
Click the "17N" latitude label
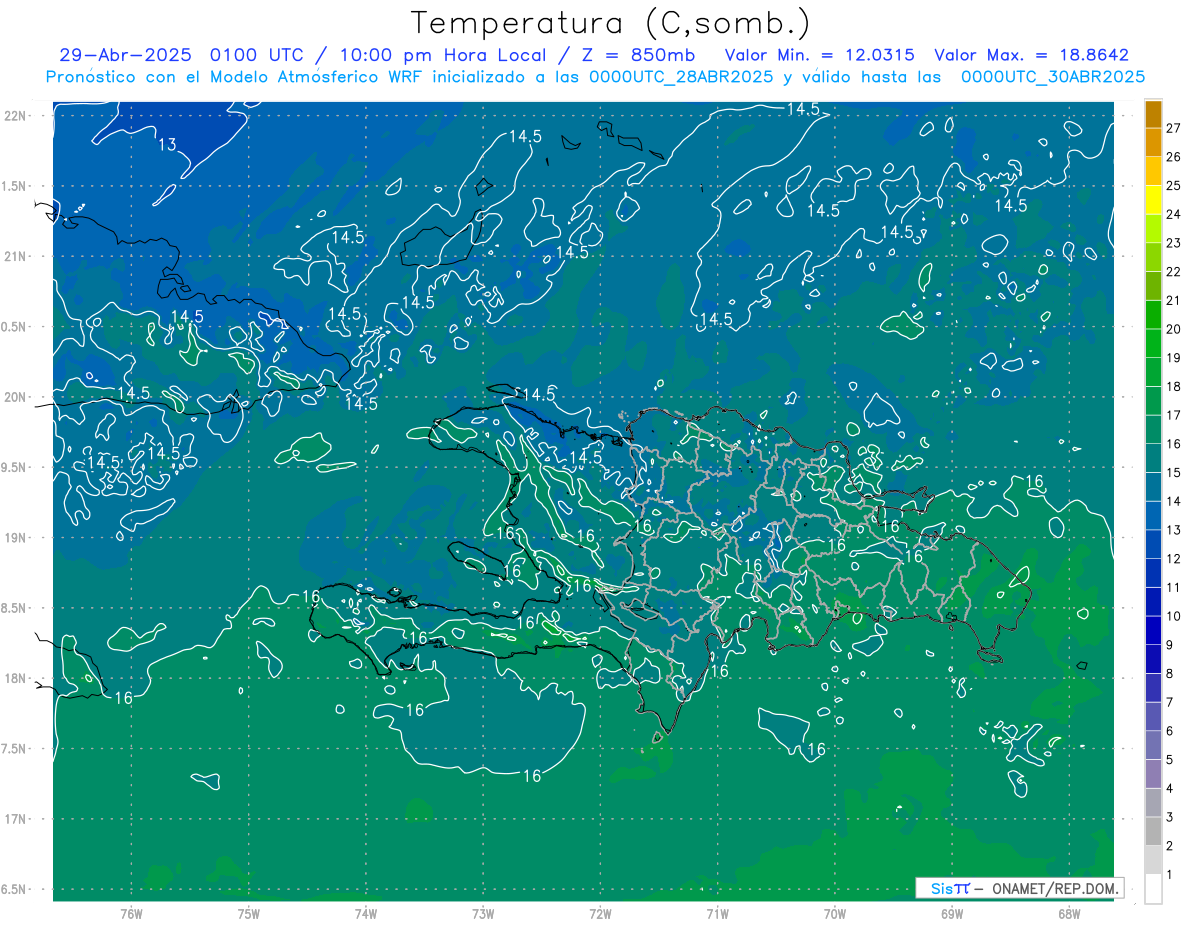16,819
